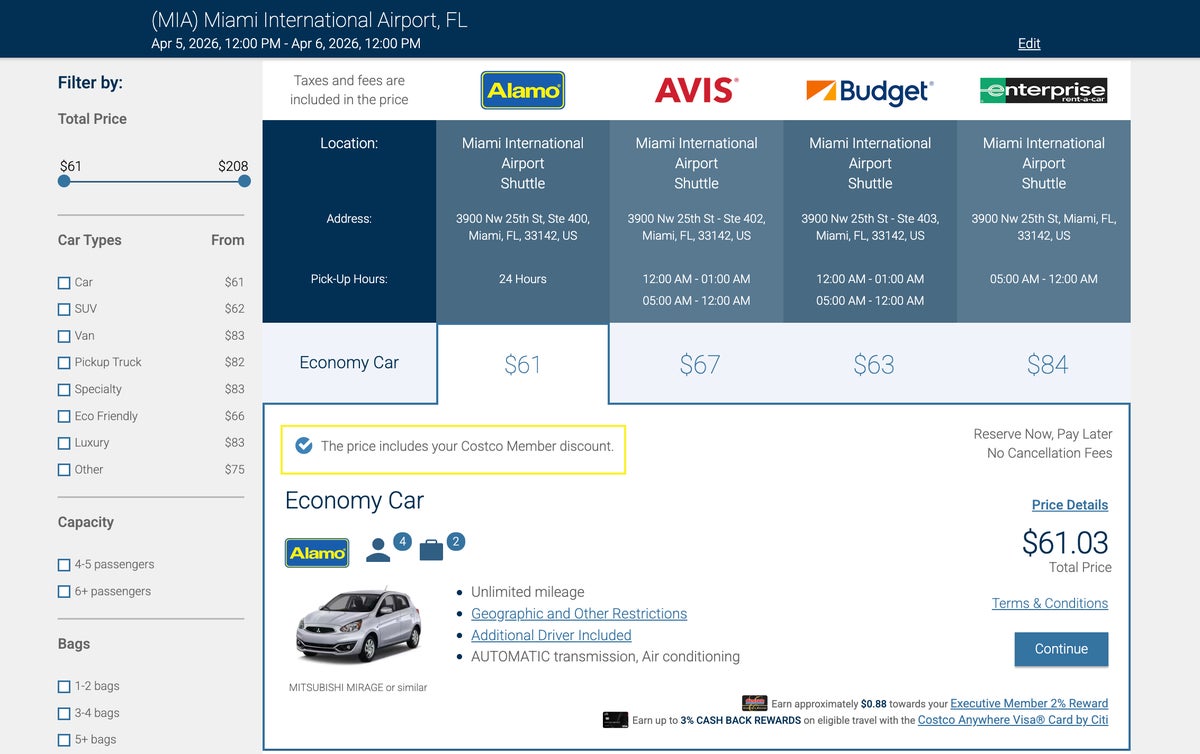
Task: Click the passenger count icon showing 4
Action: (x=388, y=547)
